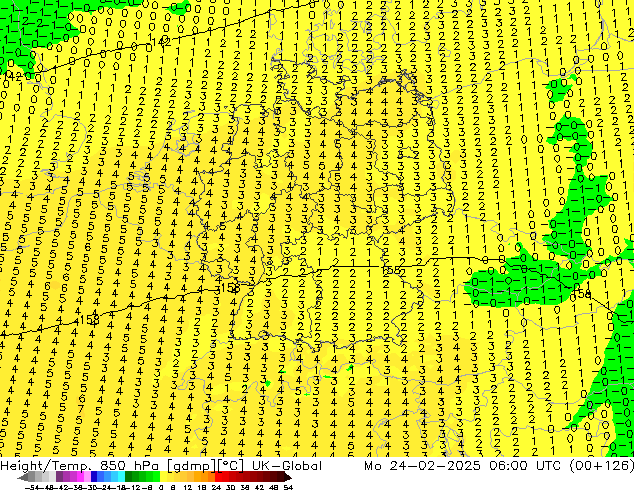Click the bright red swatch in the legend
Image resolution: width=634 pixels, height=490 pixels.
pyautogui.click(x=218, y=477)
